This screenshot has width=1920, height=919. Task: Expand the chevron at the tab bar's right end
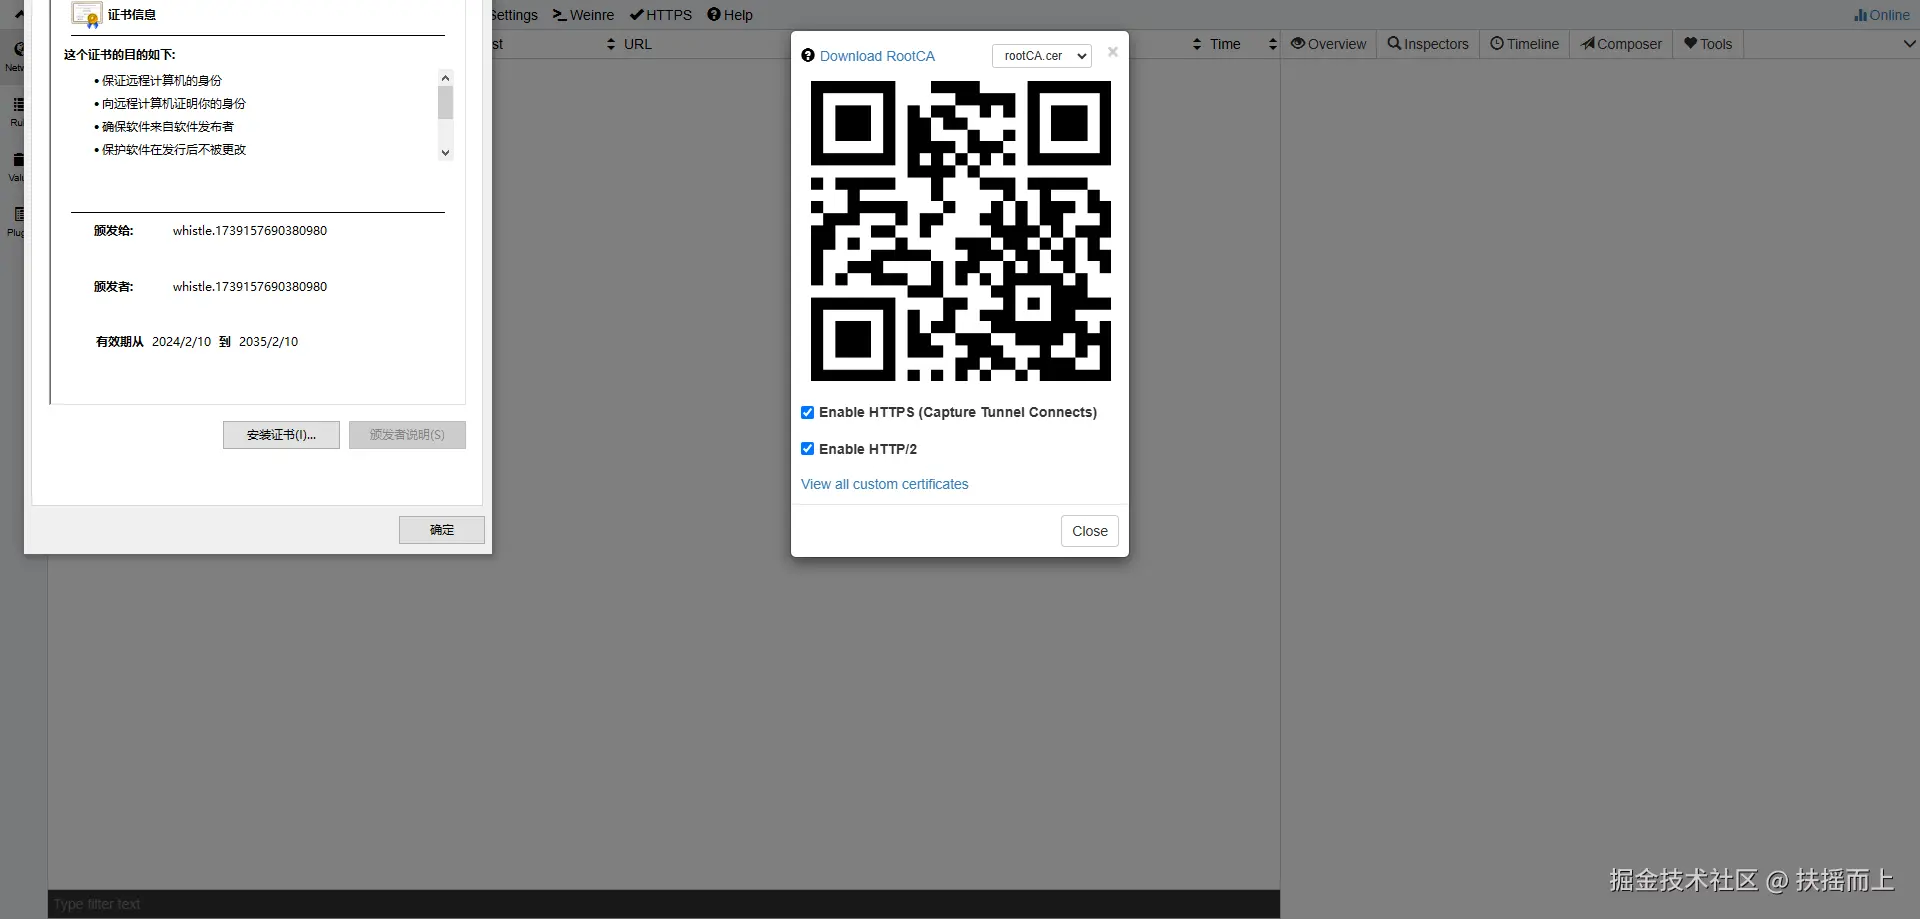[x=1909, y=44]
